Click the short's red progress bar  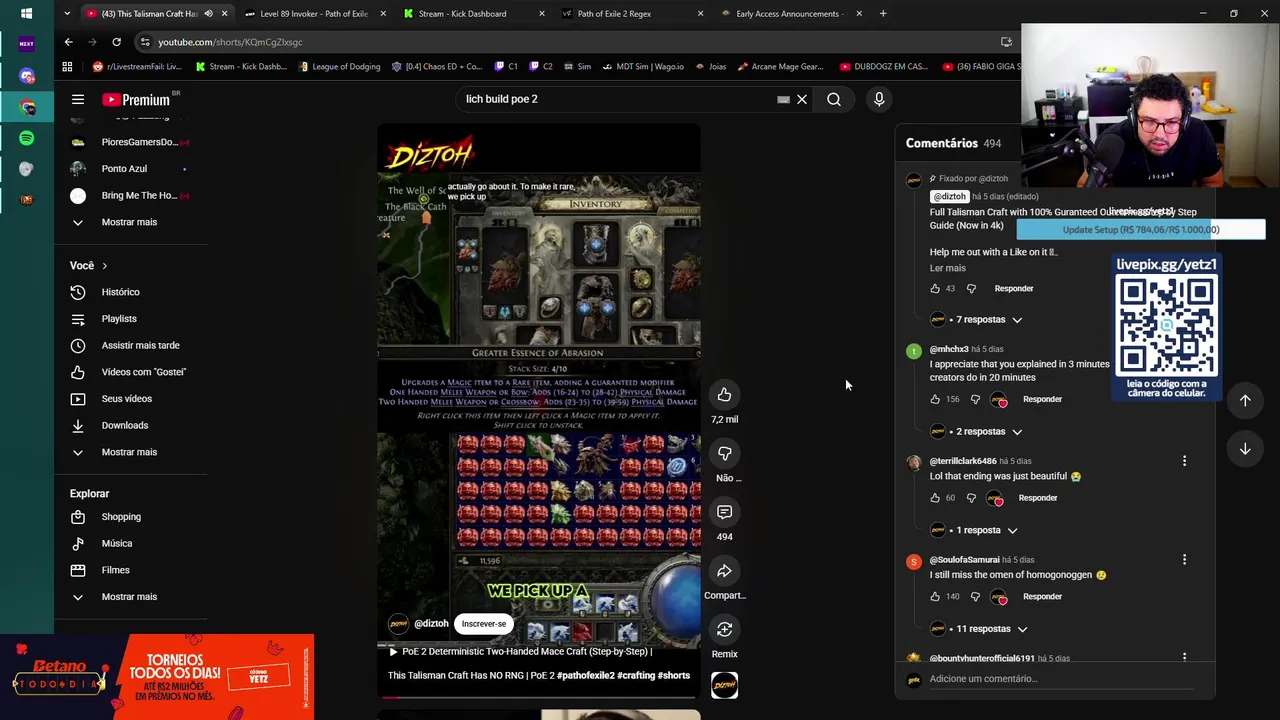pos(538,697)
